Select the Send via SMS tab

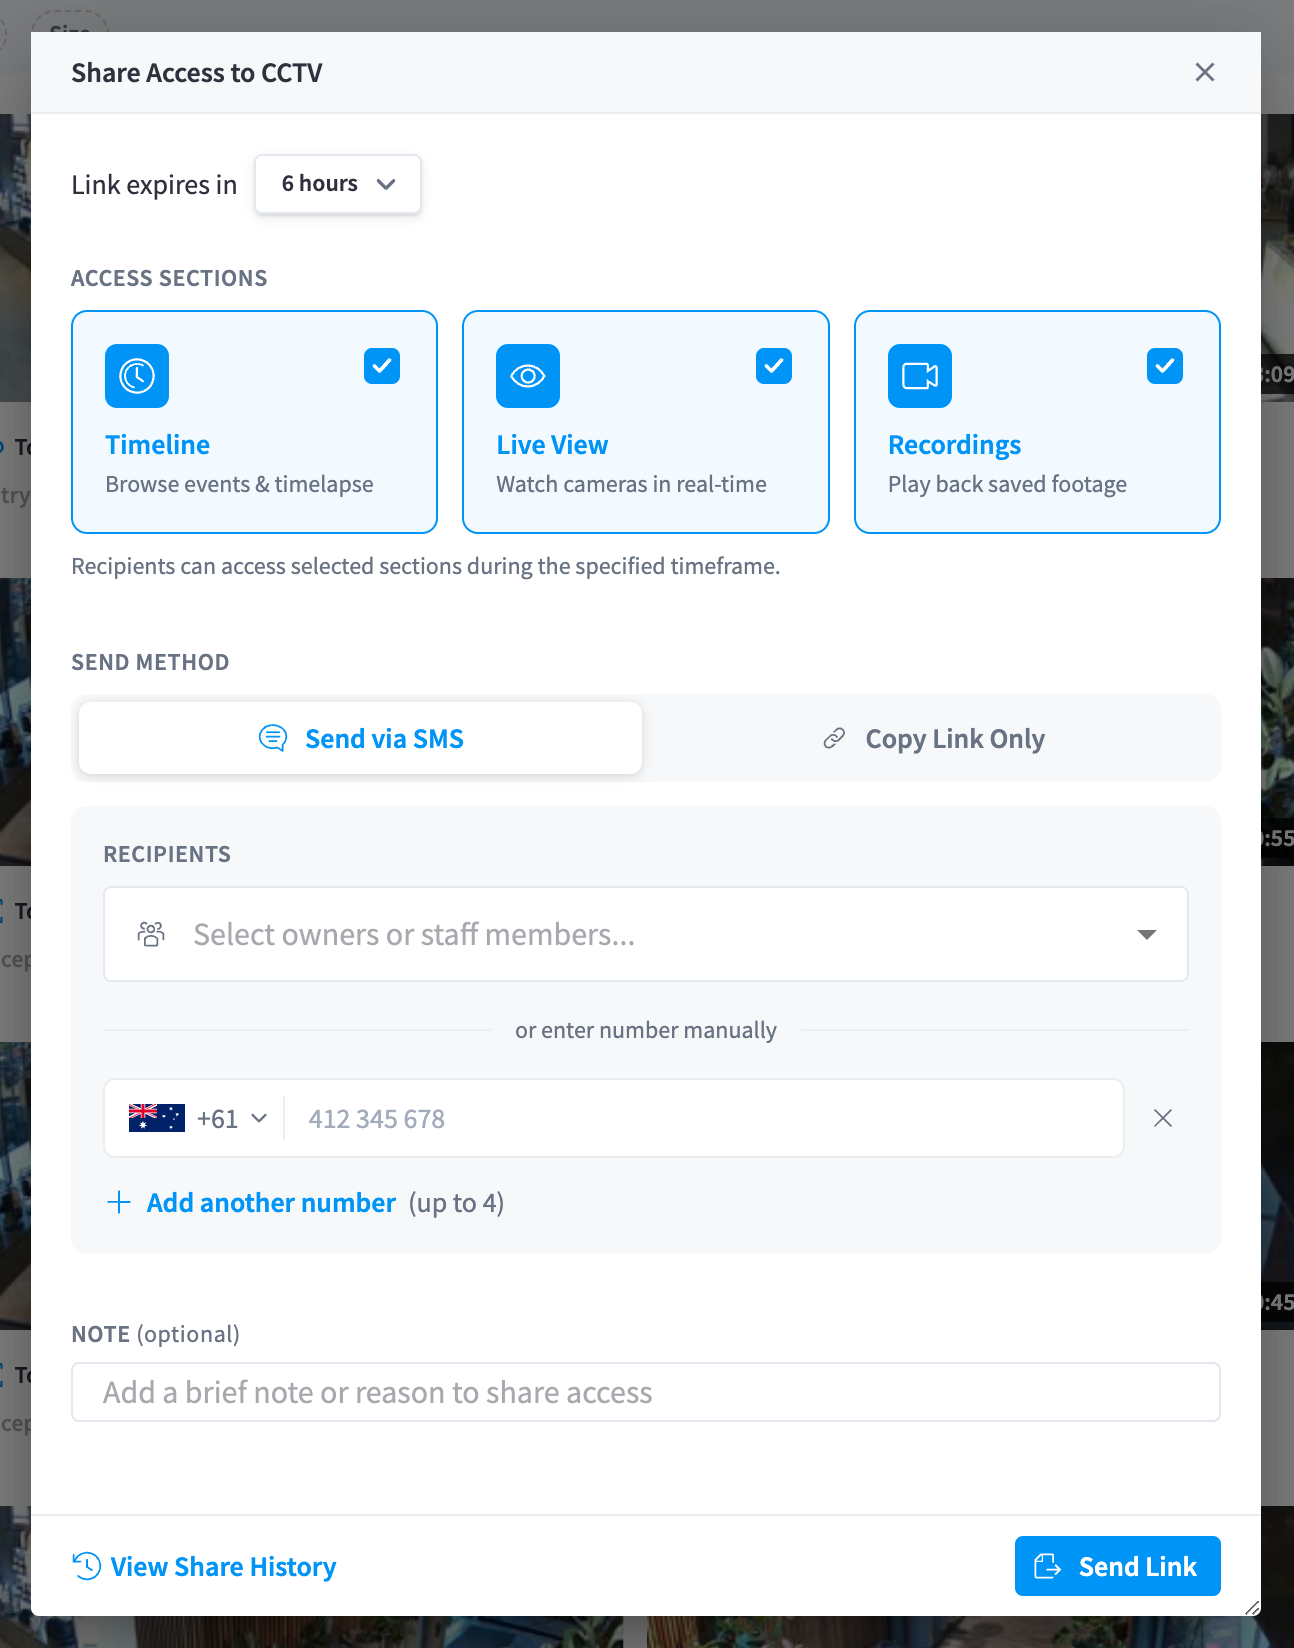point(360,738)
